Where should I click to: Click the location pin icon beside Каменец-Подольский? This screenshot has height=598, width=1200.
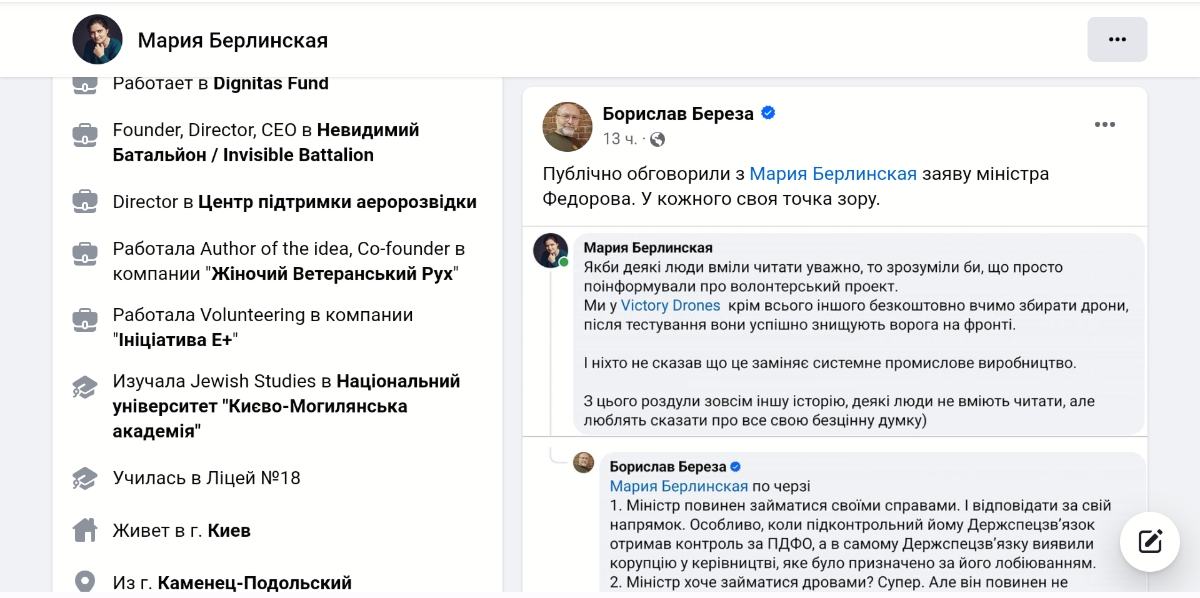click(85, 582)
